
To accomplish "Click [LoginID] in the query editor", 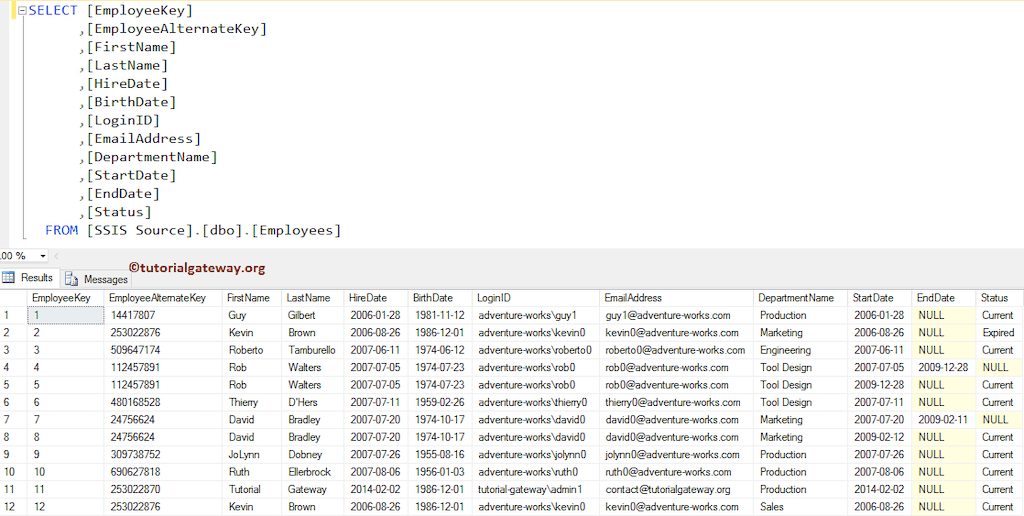I will [x=123, y=120].
